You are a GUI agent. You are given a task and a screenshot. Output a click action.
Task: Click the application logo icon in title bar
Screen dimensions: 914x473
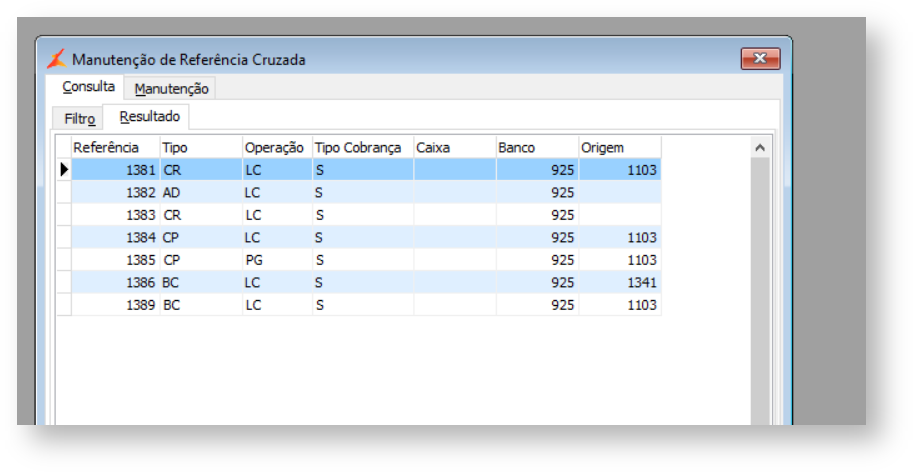[x=57, y=59]
